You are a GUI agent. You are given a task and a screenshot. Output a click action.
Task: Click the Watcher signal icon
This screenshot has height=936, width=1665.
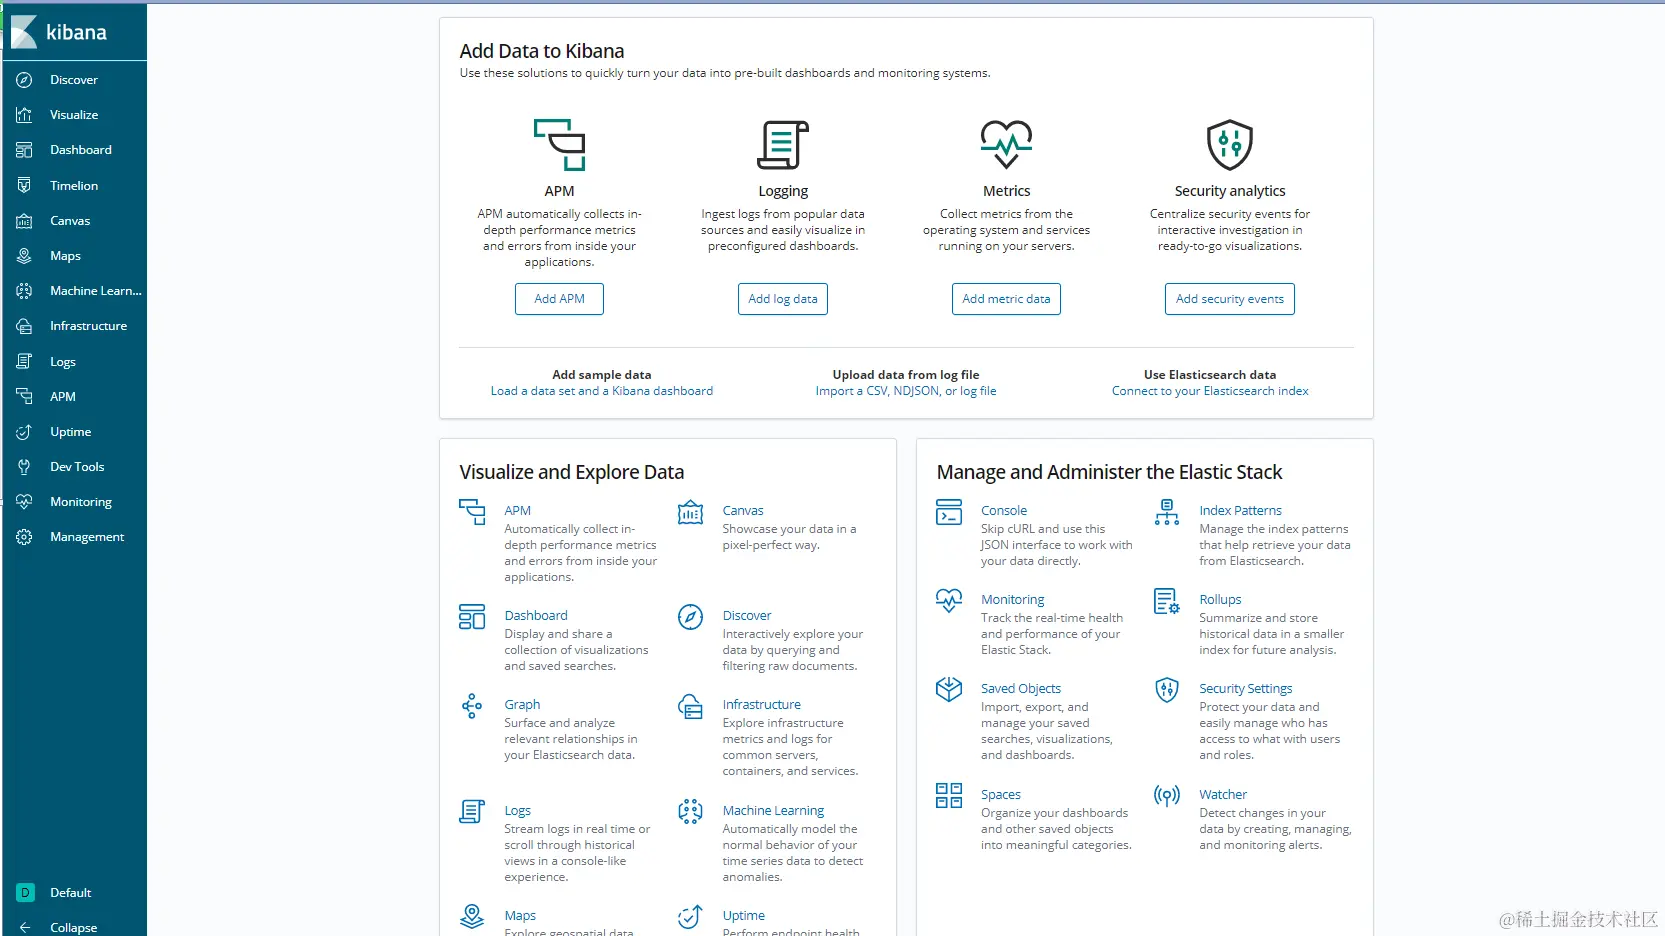(x=1167, y=796)
